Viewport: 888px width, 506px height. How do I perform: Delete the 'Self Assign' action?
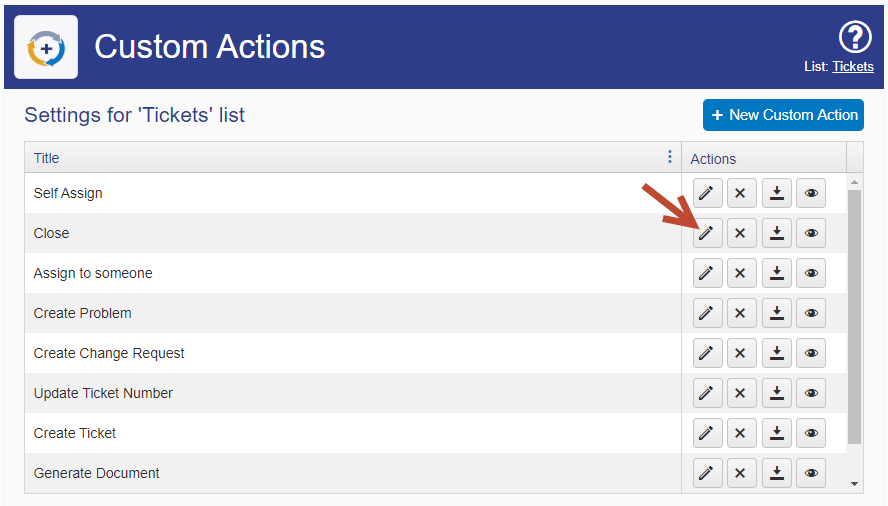point(741,193)
